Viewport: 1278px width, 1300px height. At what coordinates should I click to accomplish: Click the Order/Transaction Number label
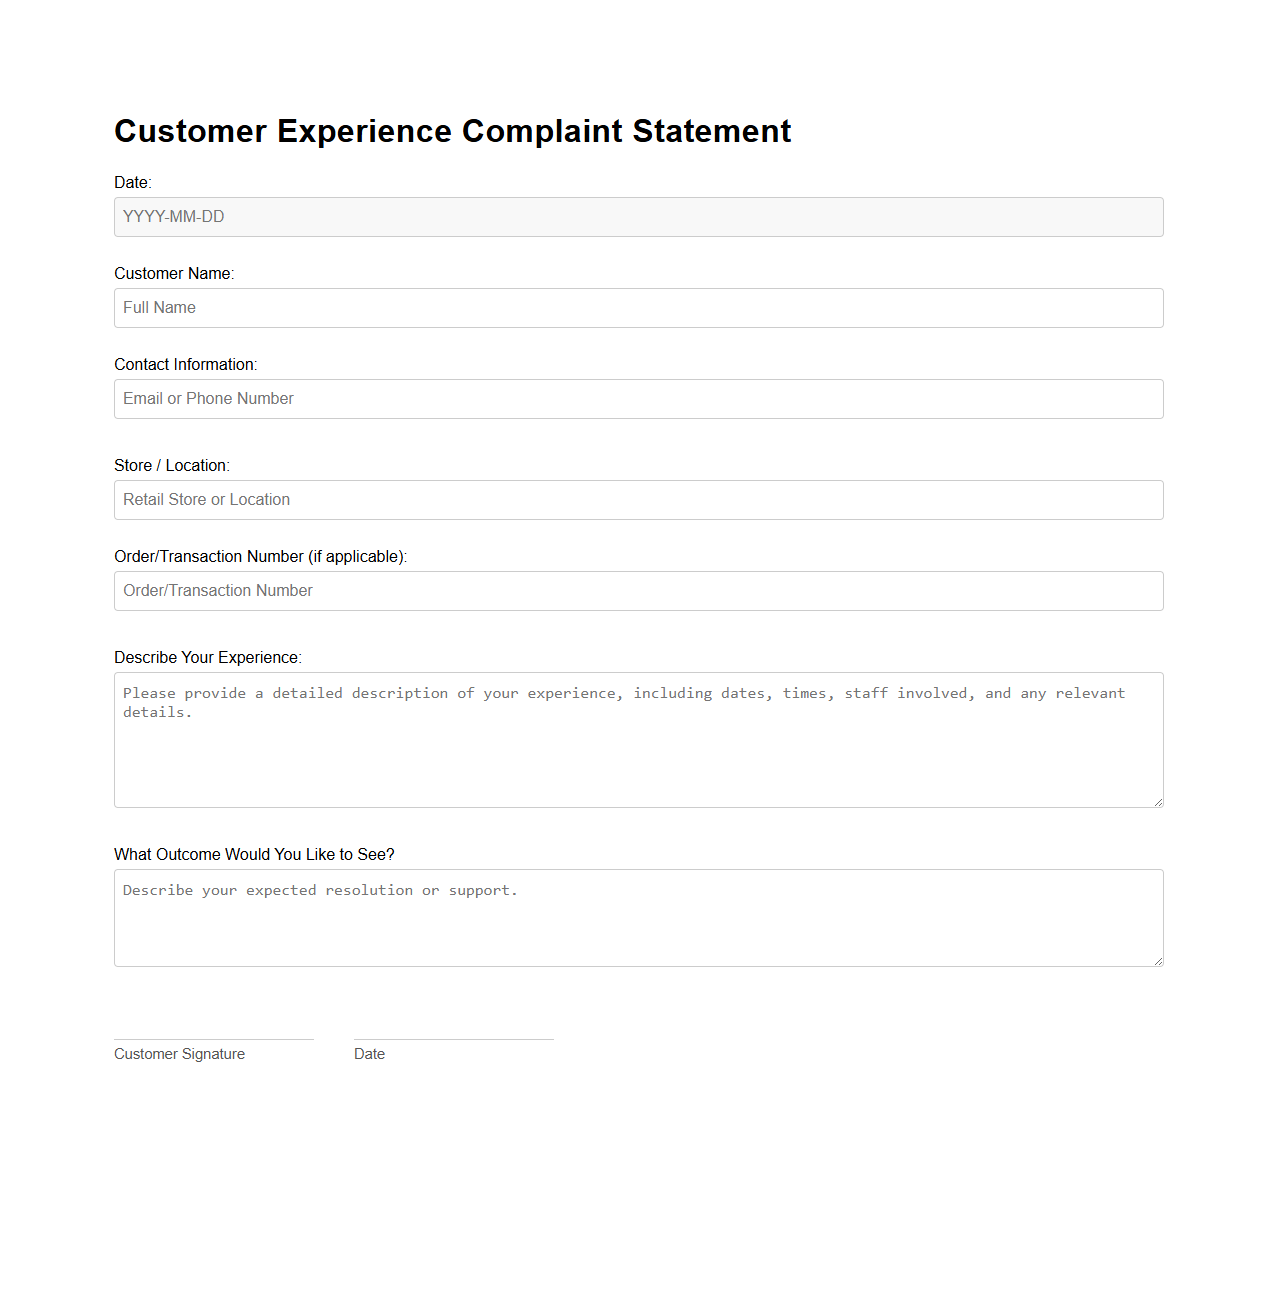[x=261, y=556]
